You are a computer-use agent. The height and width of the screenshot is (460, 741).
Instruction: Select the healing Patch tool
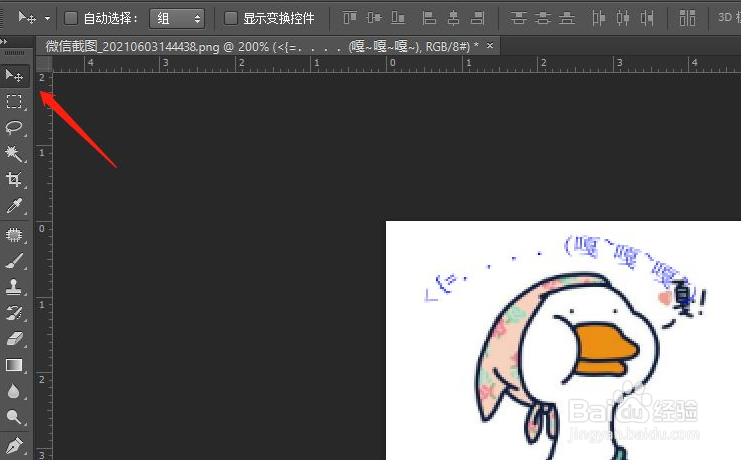coord(14,234)
